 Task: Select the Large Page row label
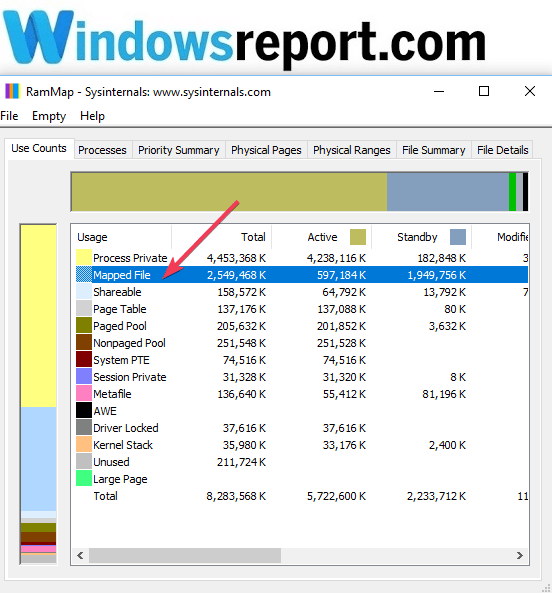(x=120, y=479)
